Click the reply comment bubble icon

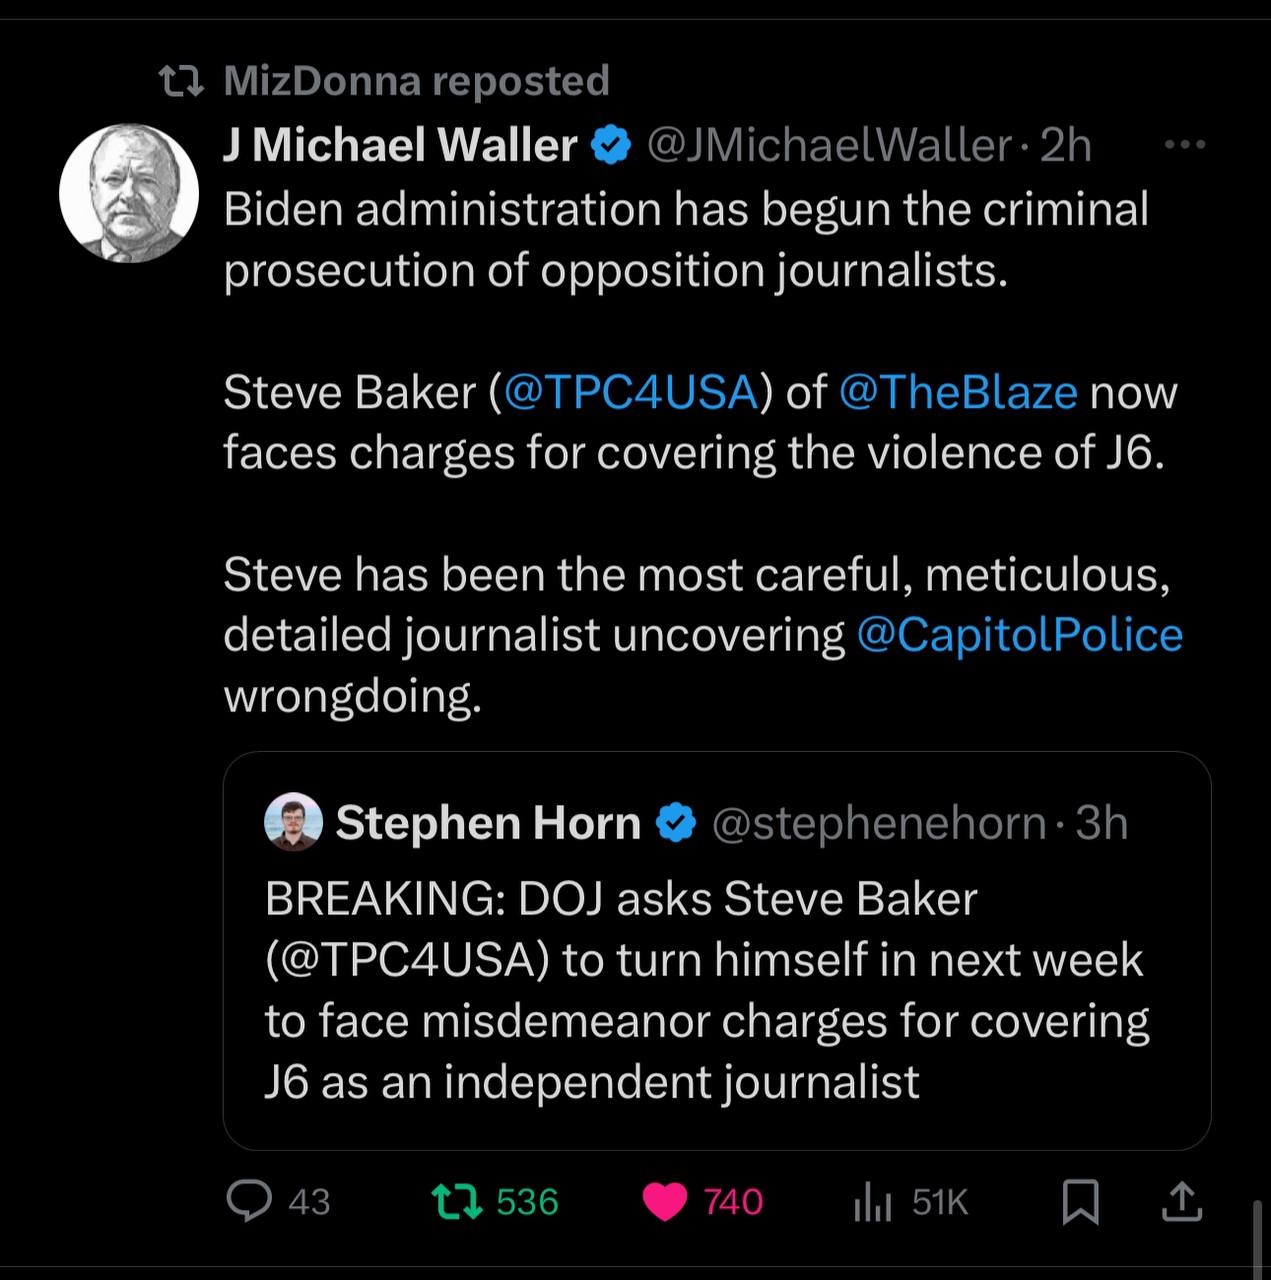click(249, 1201)
